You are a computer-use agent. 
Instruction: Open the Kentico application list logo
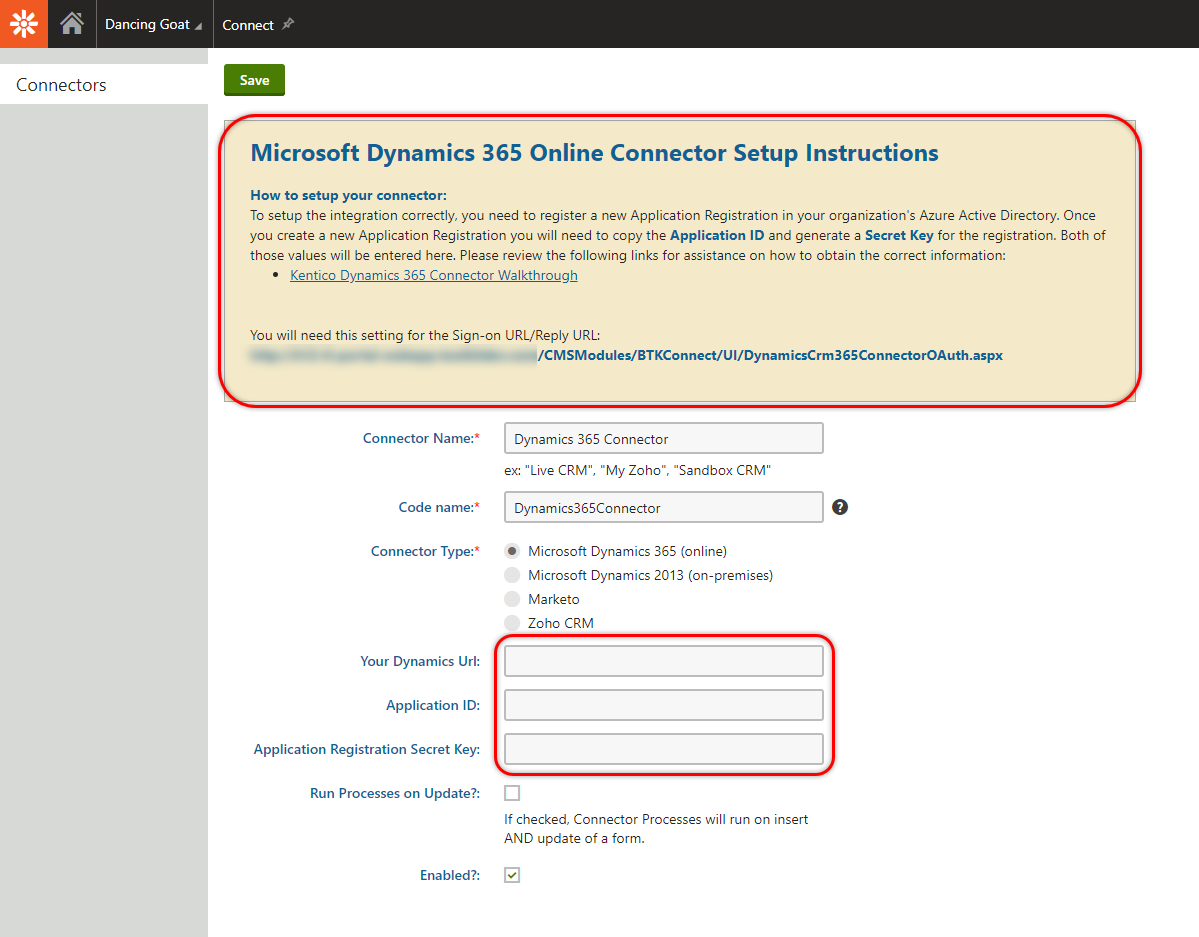click(x=24, y=24)
